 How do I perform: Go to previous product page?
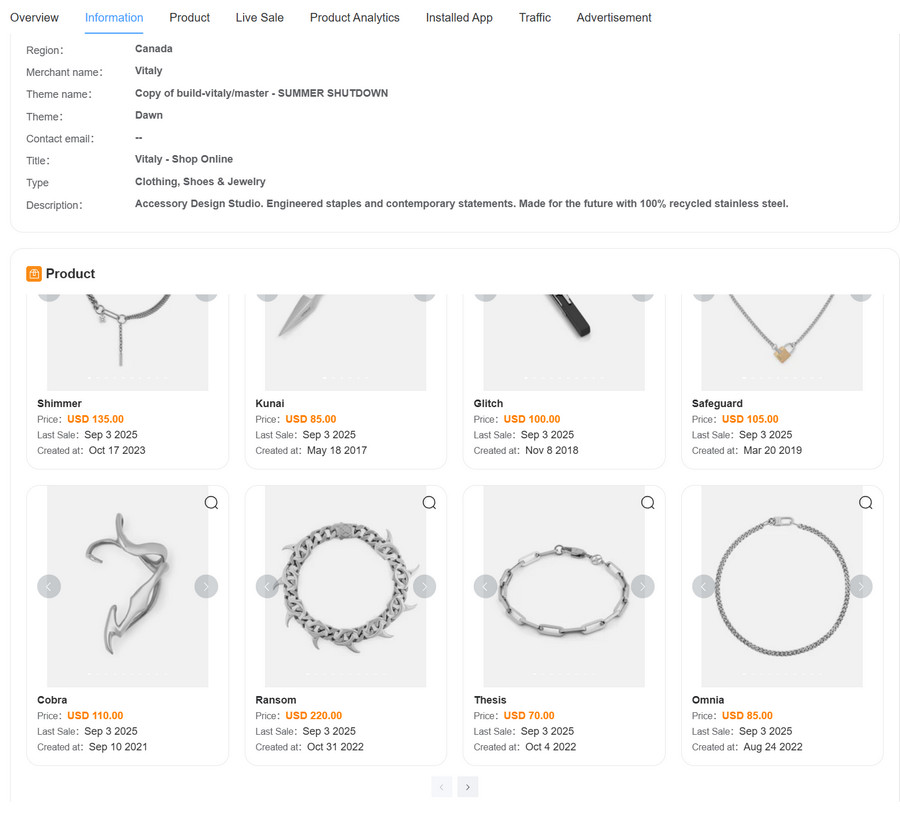[442, 787]
